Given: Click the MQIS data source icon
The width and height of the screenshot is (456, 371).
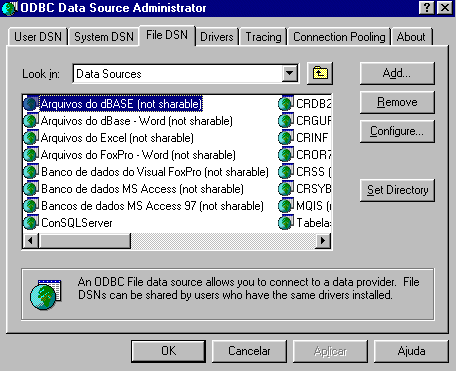Looking at the screenshot, I should [286, 205].
